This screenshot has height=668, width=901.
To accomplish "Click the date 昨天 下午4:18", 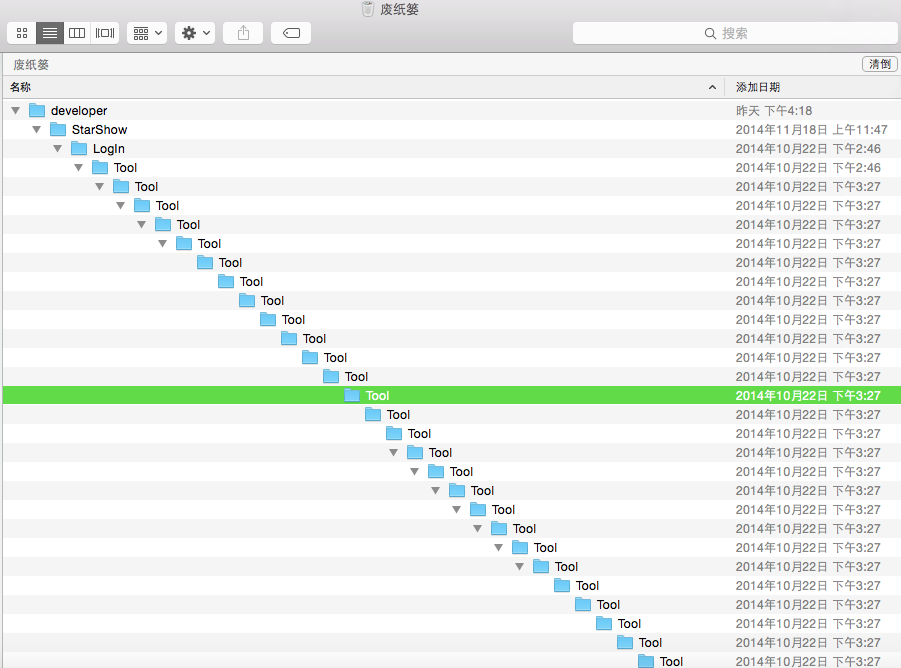I will [773, 111].
